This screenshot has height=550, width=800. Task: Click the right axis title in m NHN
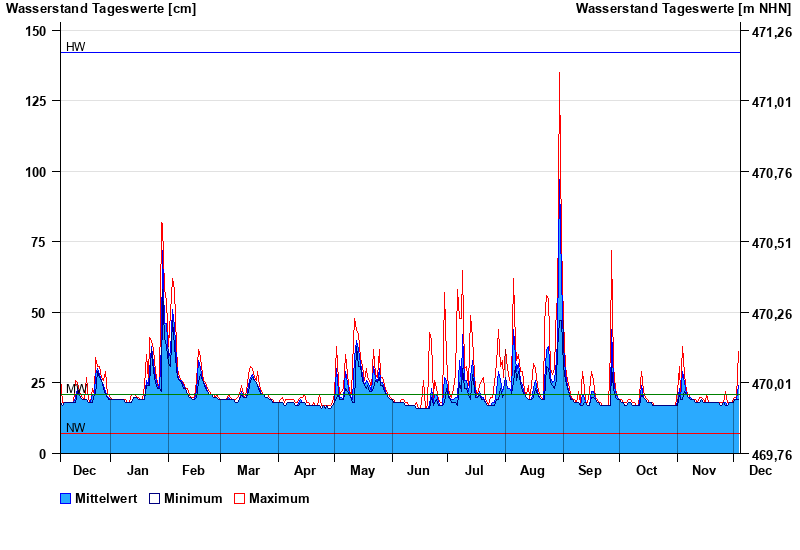coord(684,9)
